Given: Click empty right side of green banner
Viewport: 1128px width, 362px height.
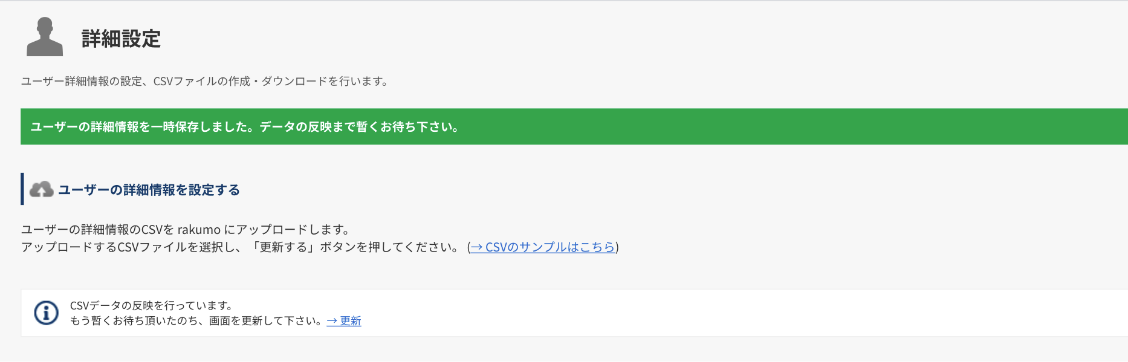Looking at the screenshot, I should pyautogui.click(x=791, y=127).
